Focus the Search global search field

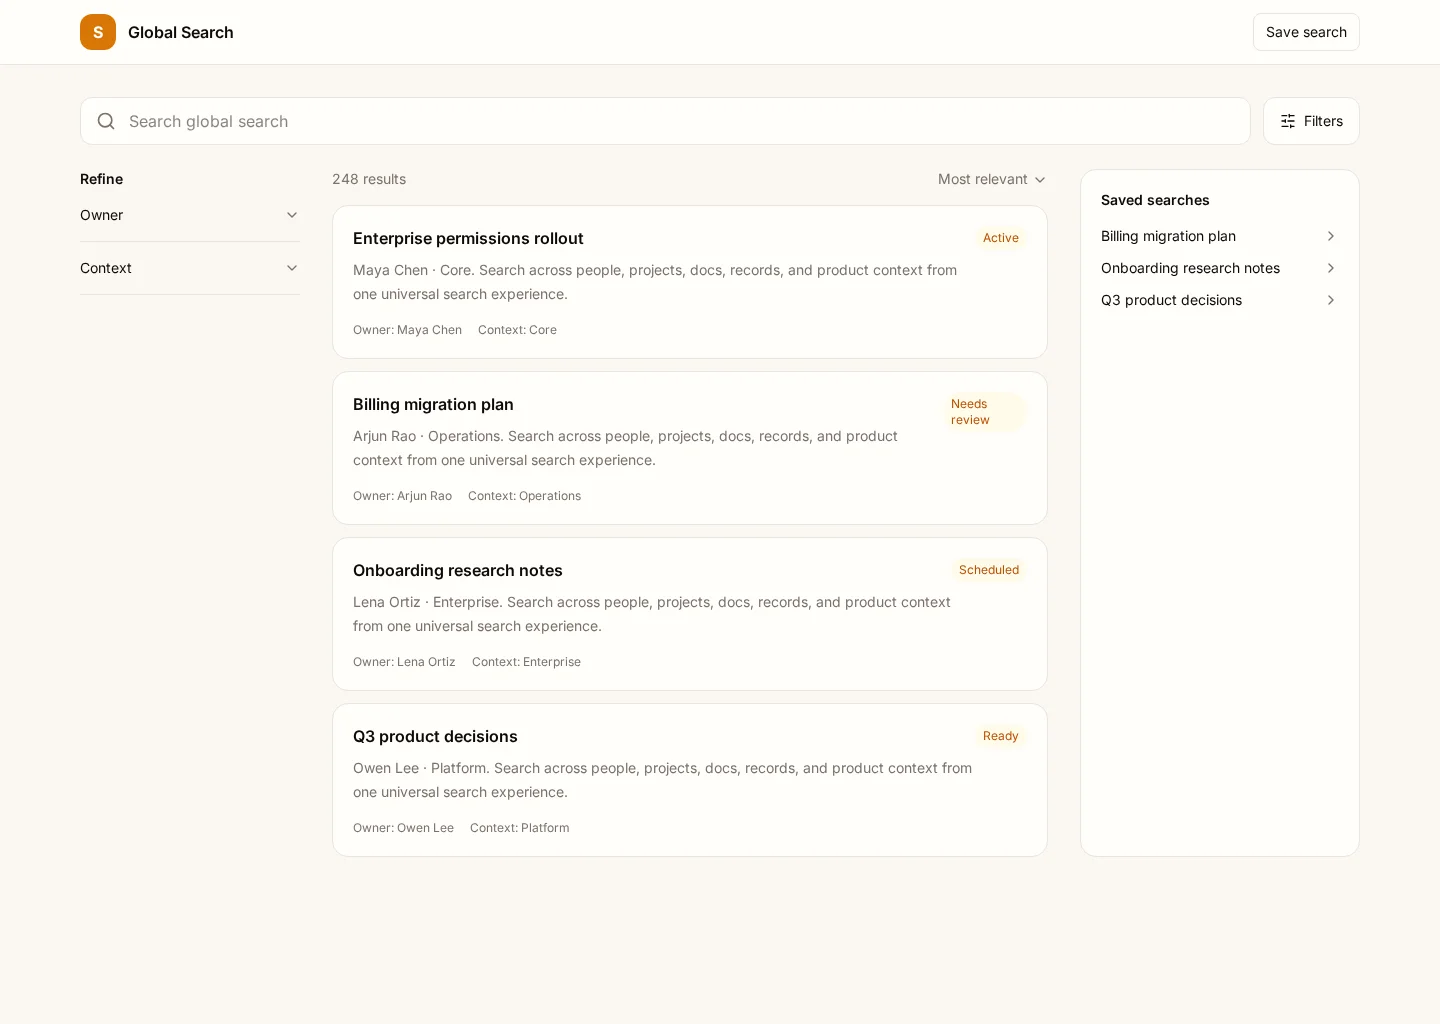665,121
